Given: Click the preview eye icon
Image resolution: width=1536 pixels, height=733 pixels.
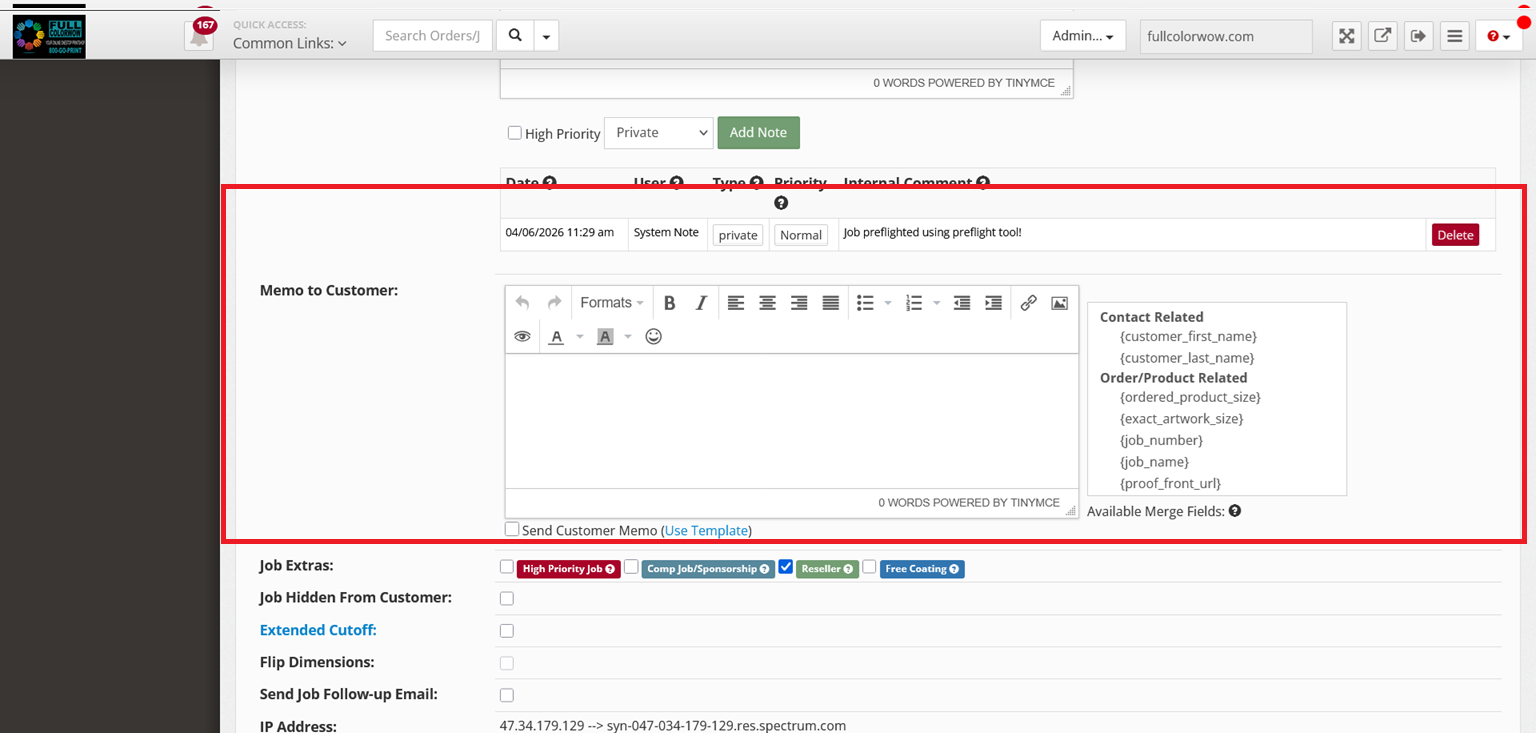Looking at the screenshot, I should (x=522, y=337).
